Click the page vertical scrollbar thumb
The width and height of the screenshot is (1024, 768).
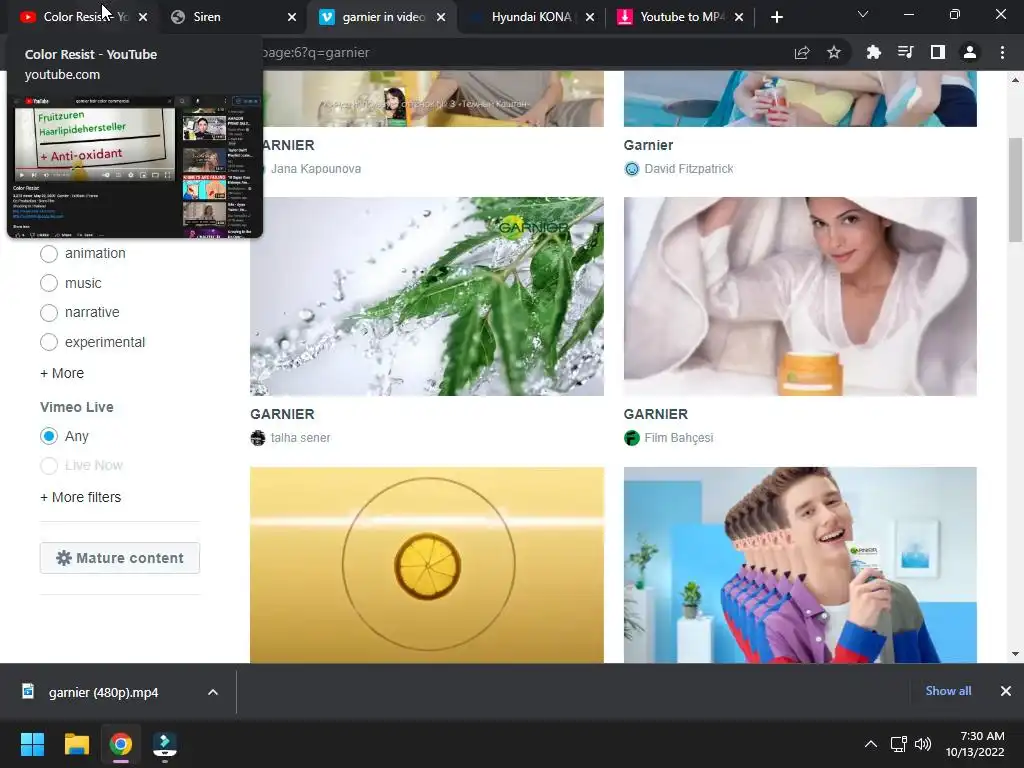pyautogui.click(x=1015, y=189)
